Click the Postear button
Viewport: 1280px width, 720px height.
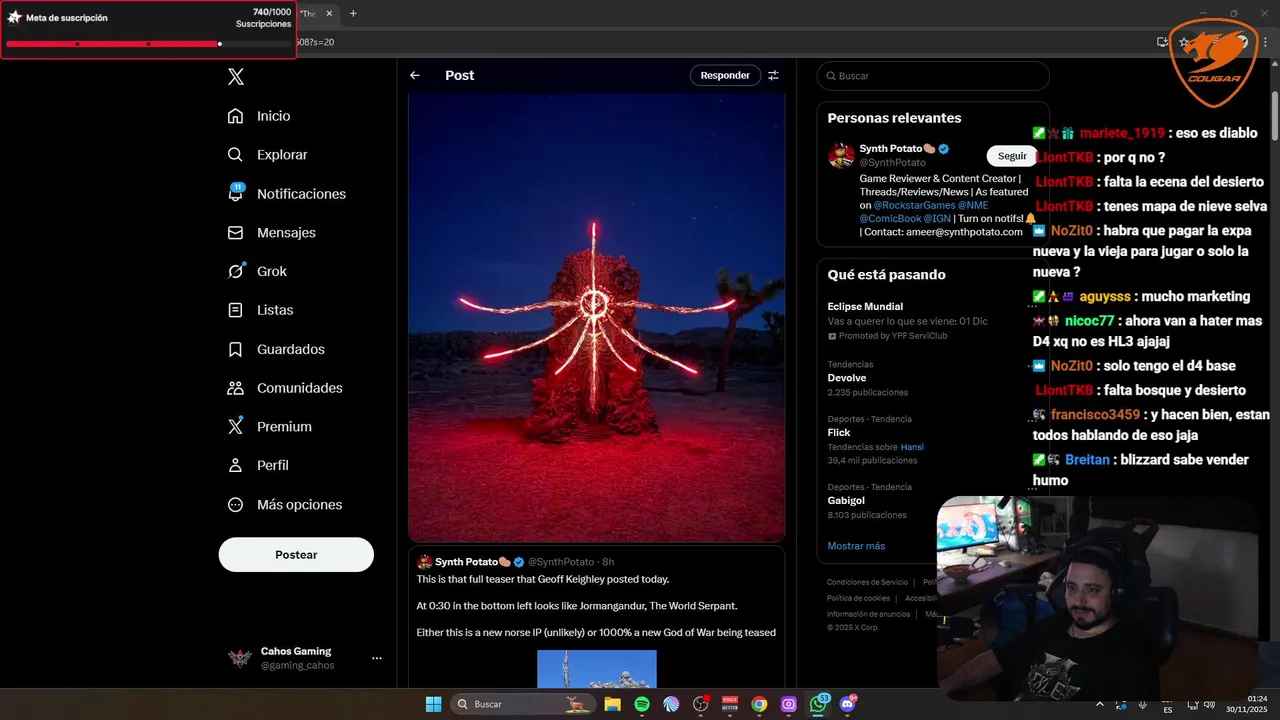tap(296, 555)
